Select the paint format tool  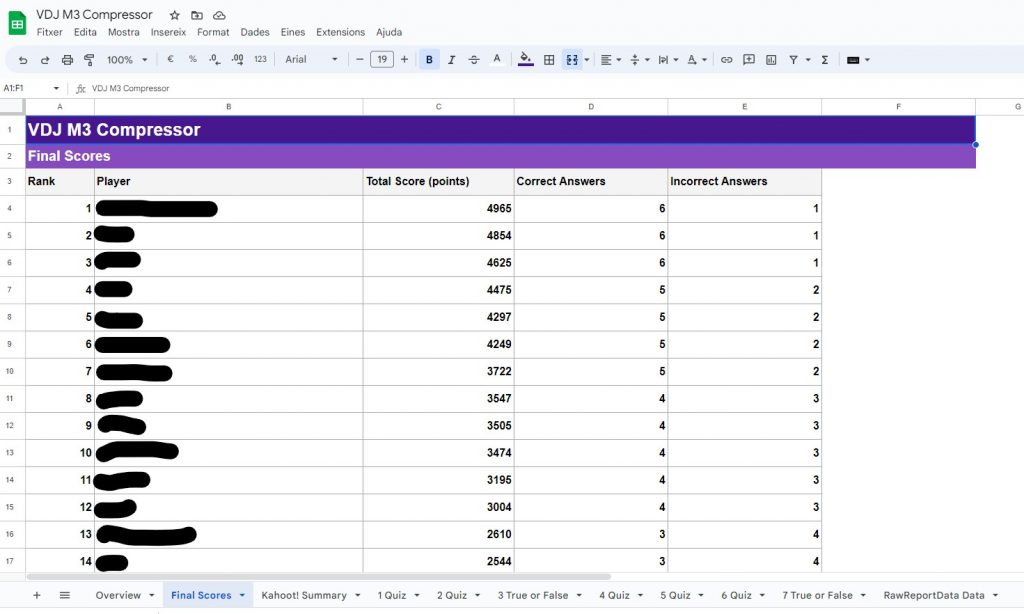pos(89,60)
